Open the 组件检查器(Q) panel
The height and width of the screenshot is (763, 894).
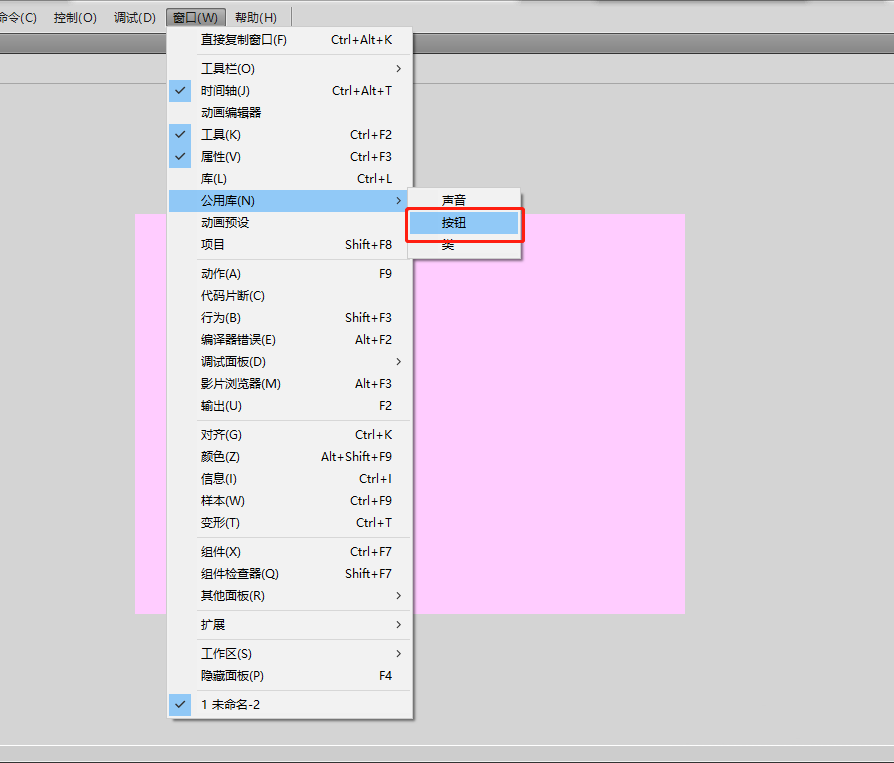pos(290,574)
